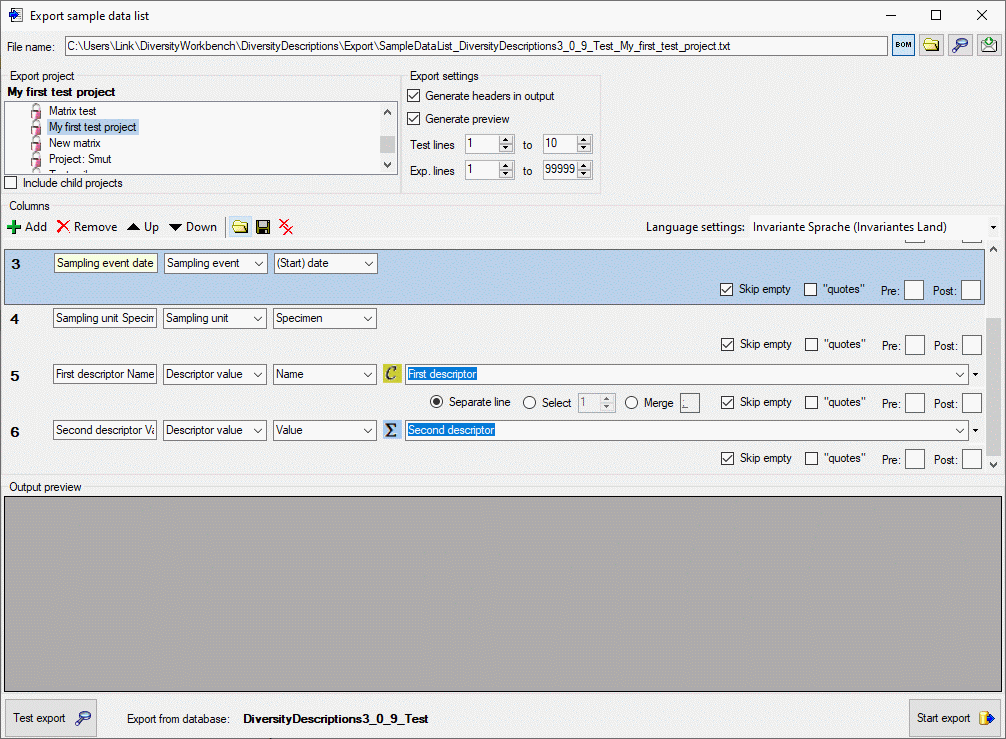The height and width of the screenshot is (739, 1006).
Task: Select the Separate line radio button
Action: click(436, 402)
